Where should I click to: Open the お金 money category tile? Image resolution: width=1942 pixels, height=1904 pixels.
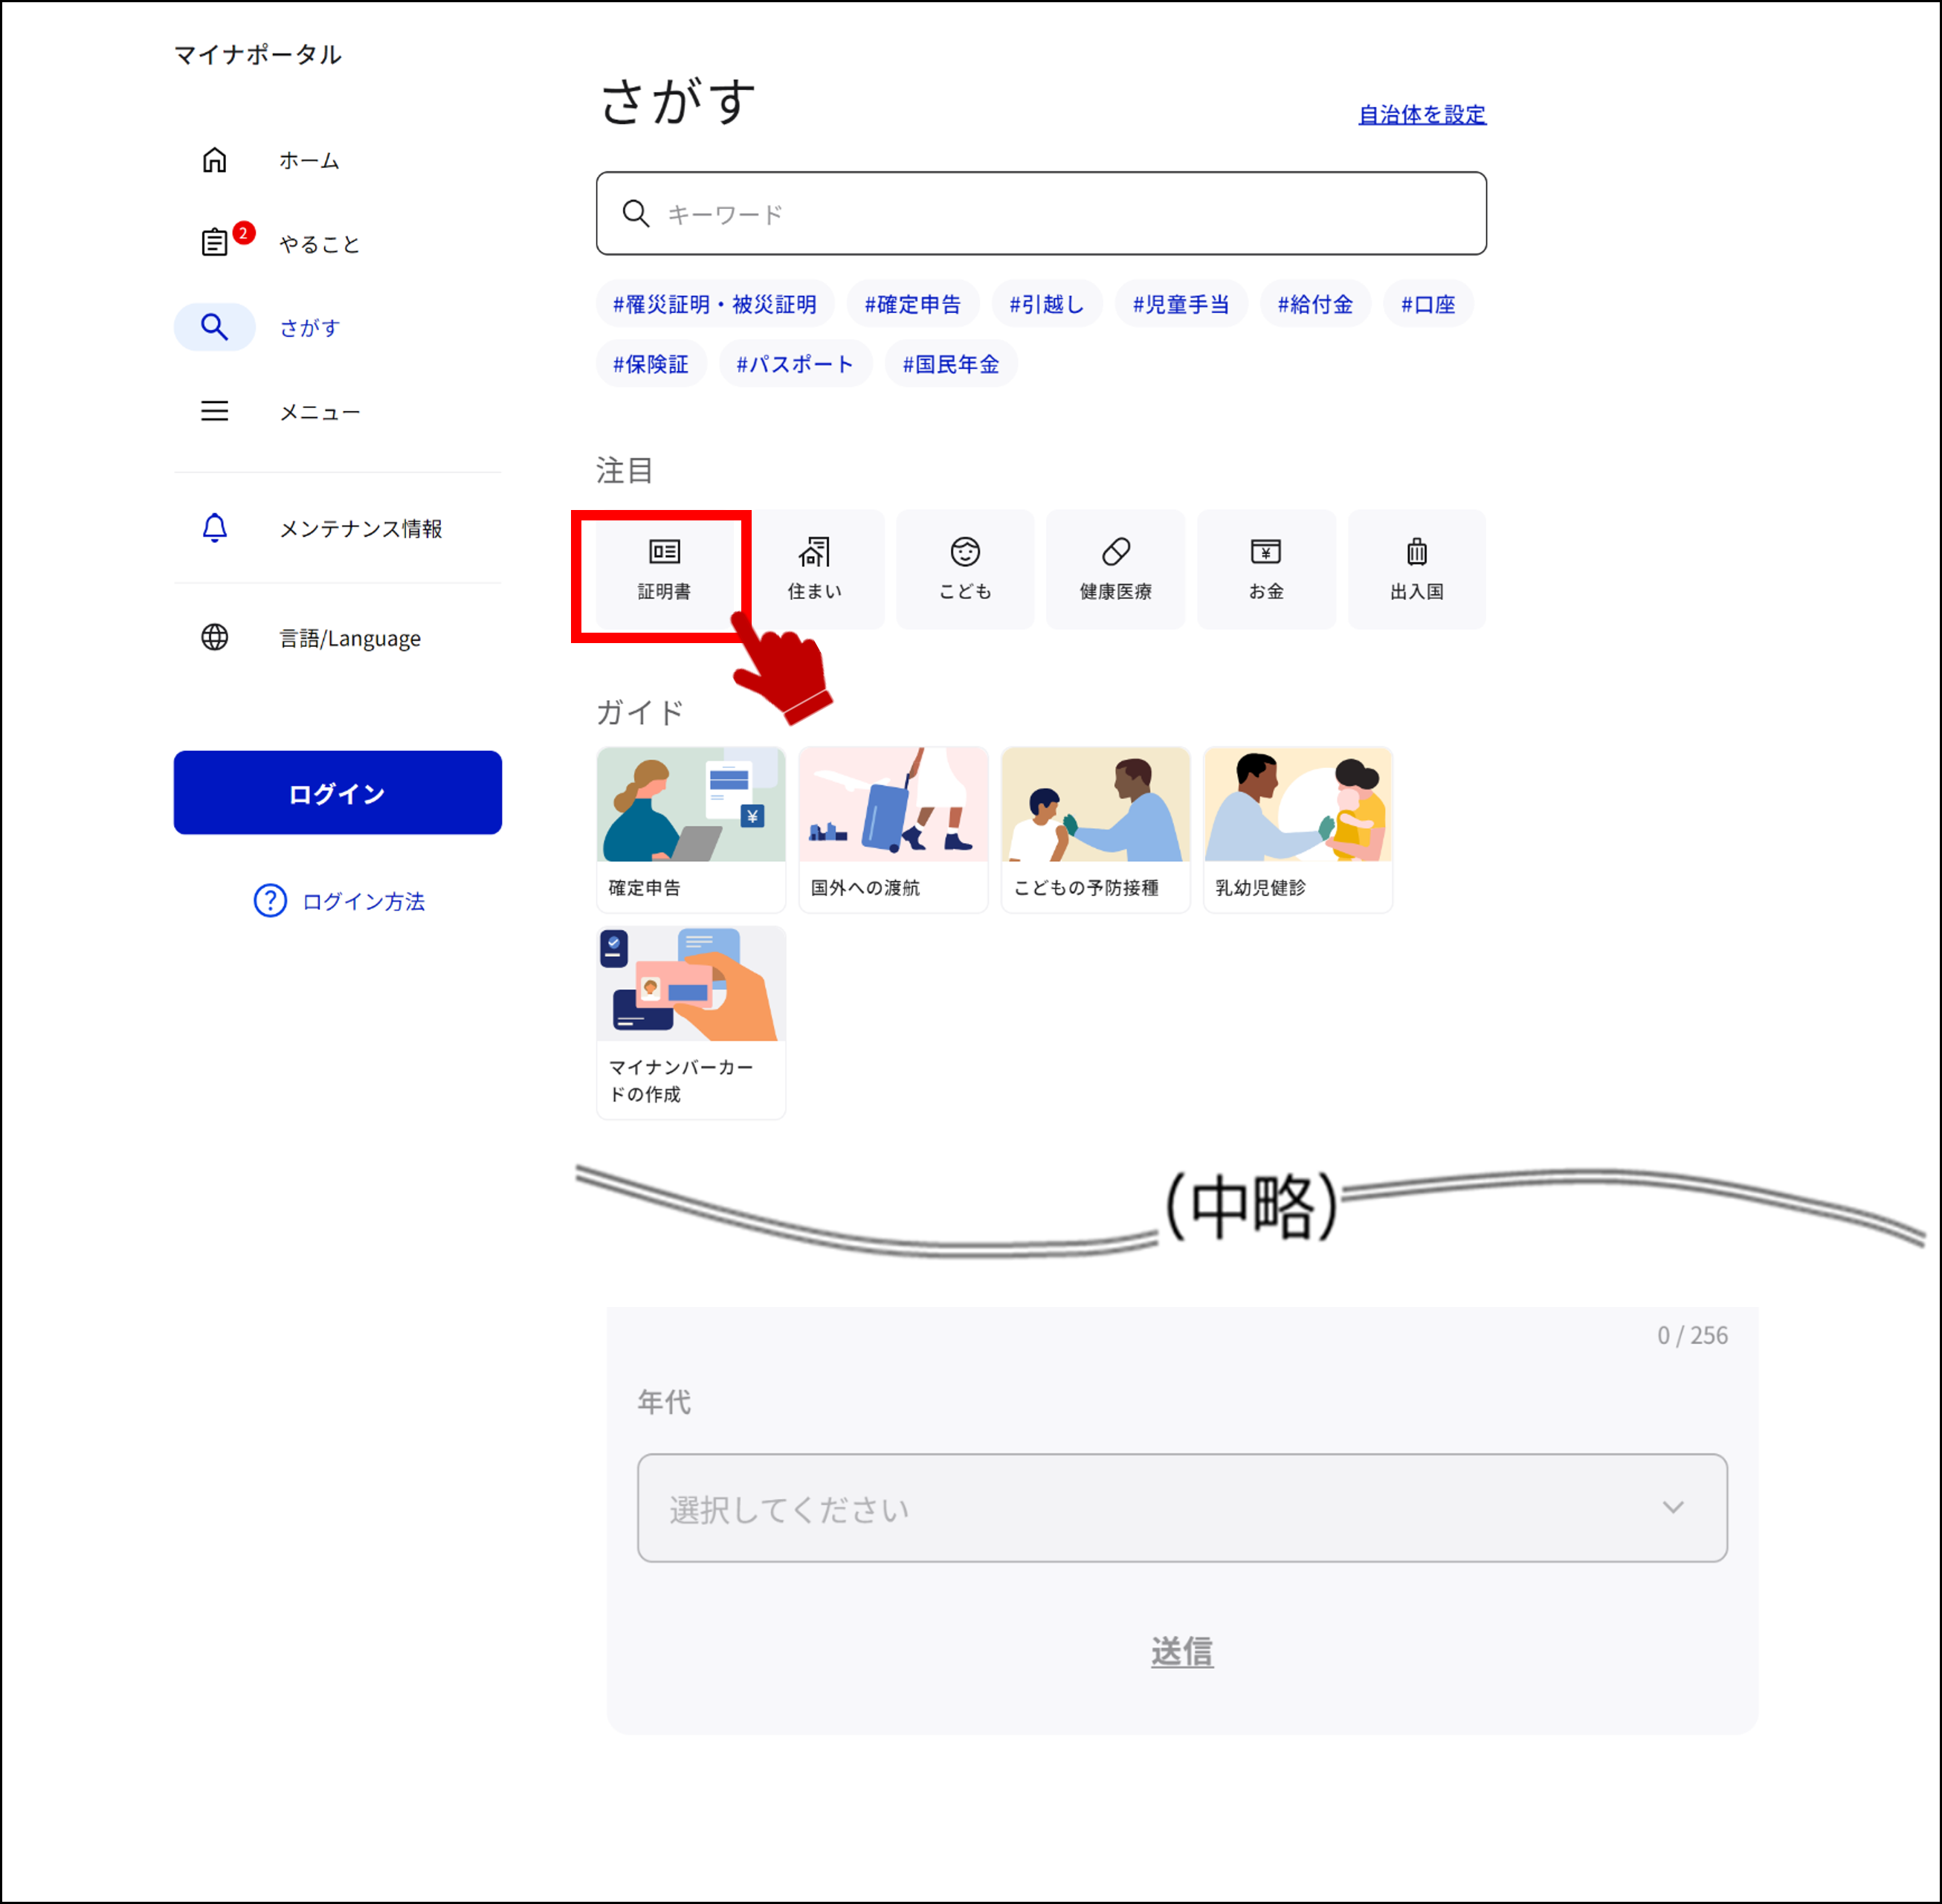point(1266,569)
